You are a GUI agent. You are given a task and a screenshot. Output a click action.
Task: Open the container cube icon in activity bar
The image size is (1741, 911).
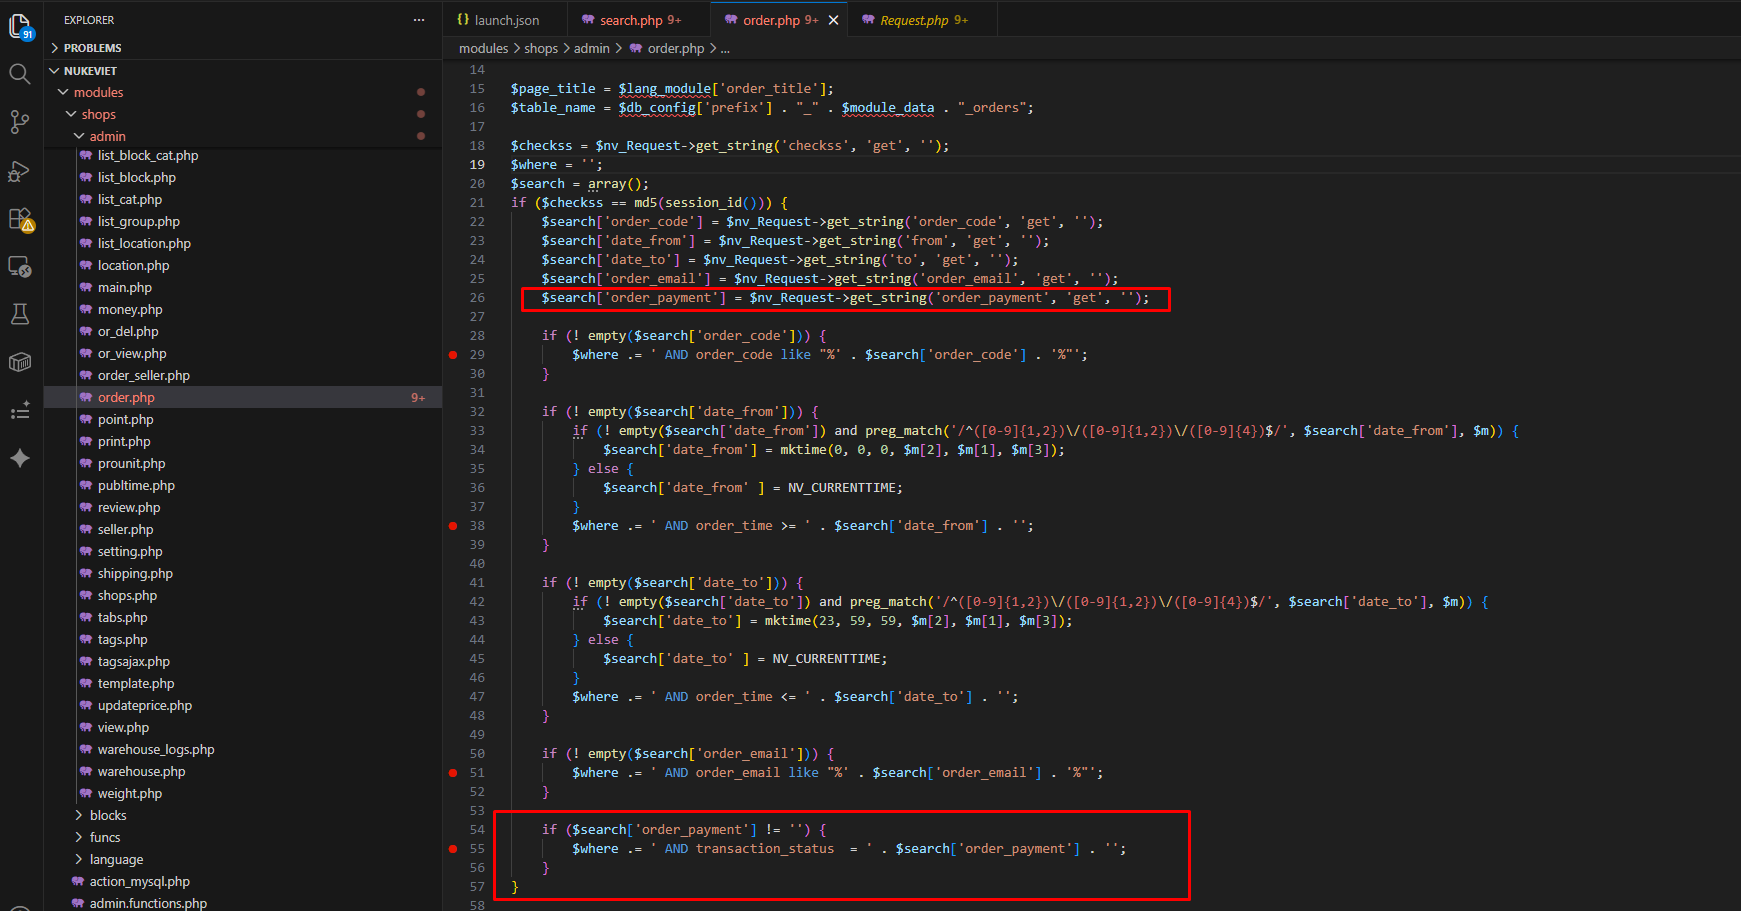tap(20, 362)
